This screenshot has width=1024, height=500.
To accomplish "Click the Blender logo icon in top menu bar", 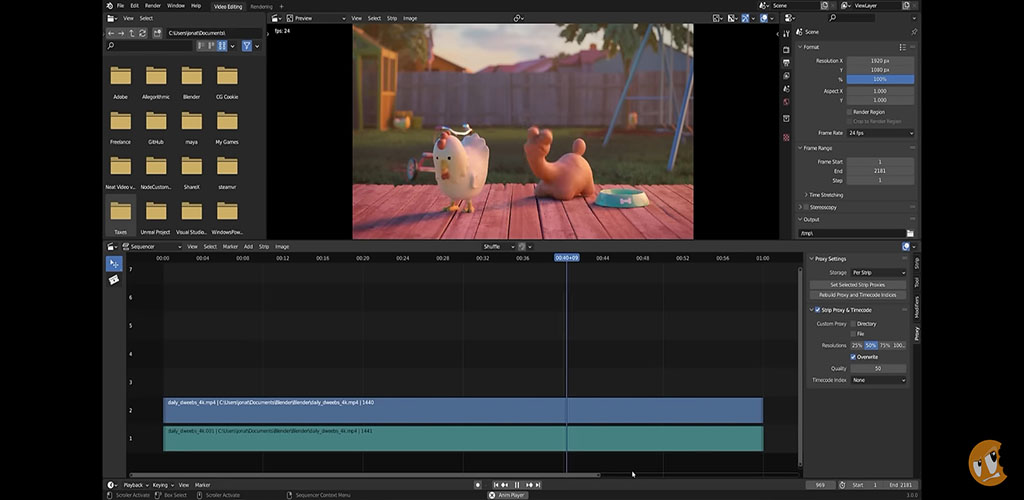I will [109, 5].
